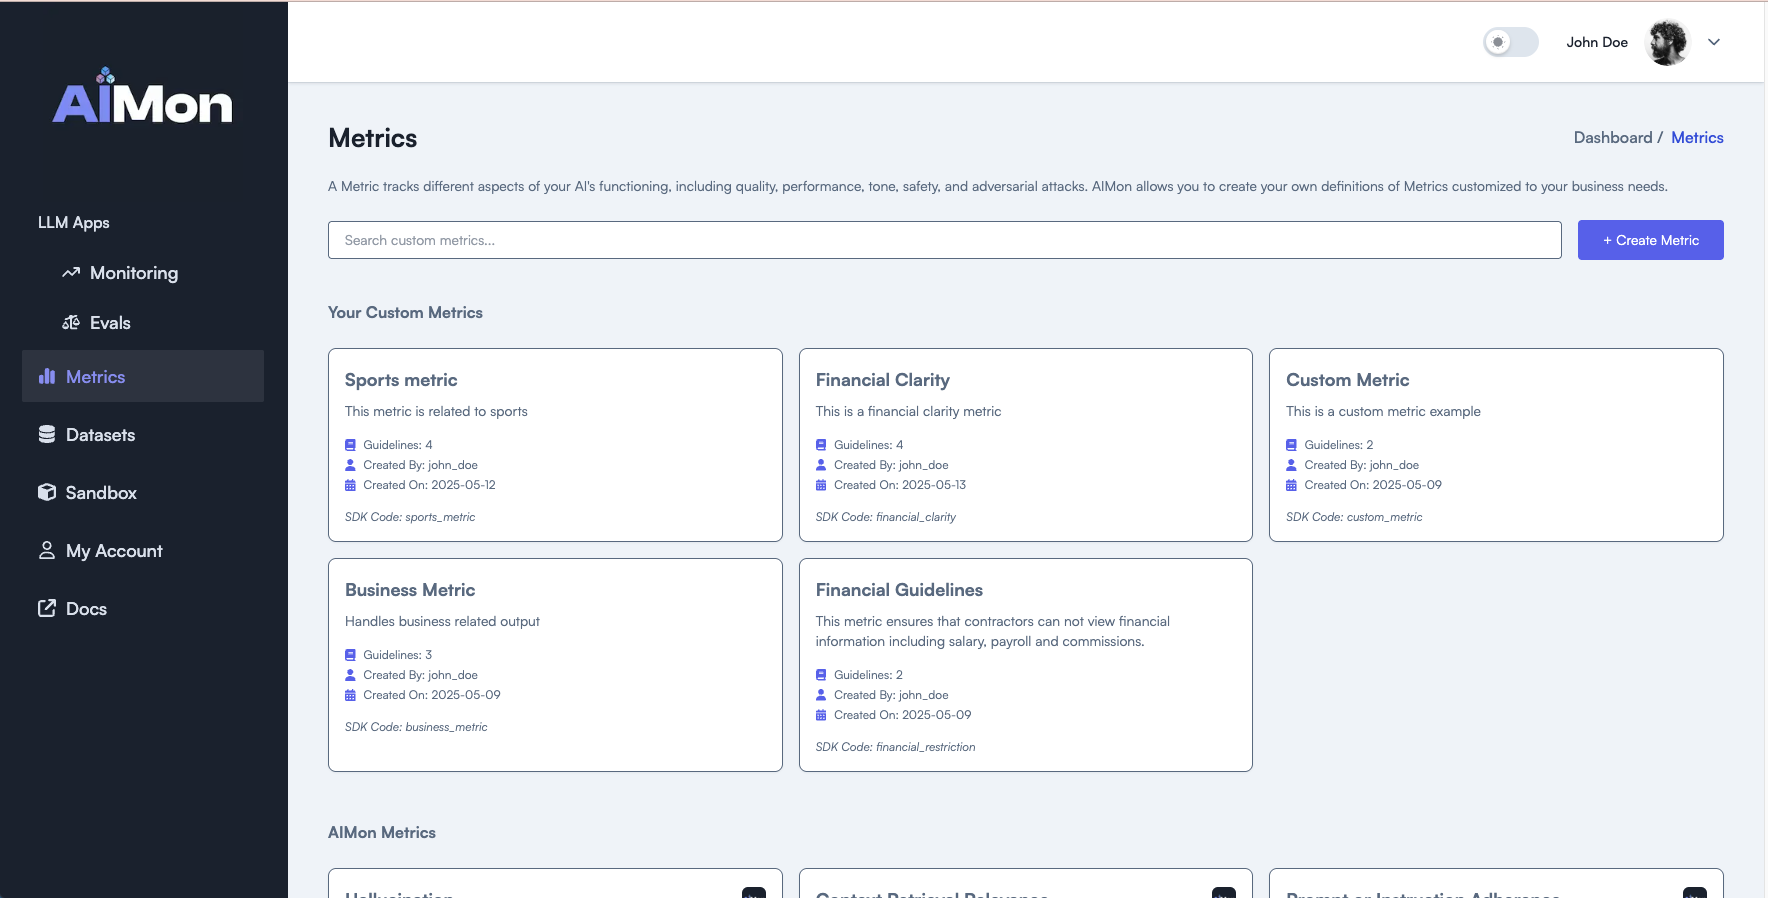Click the Evals balance scale icon
The height and width of the screenshot is (898, 1768).
click(71, 323)
